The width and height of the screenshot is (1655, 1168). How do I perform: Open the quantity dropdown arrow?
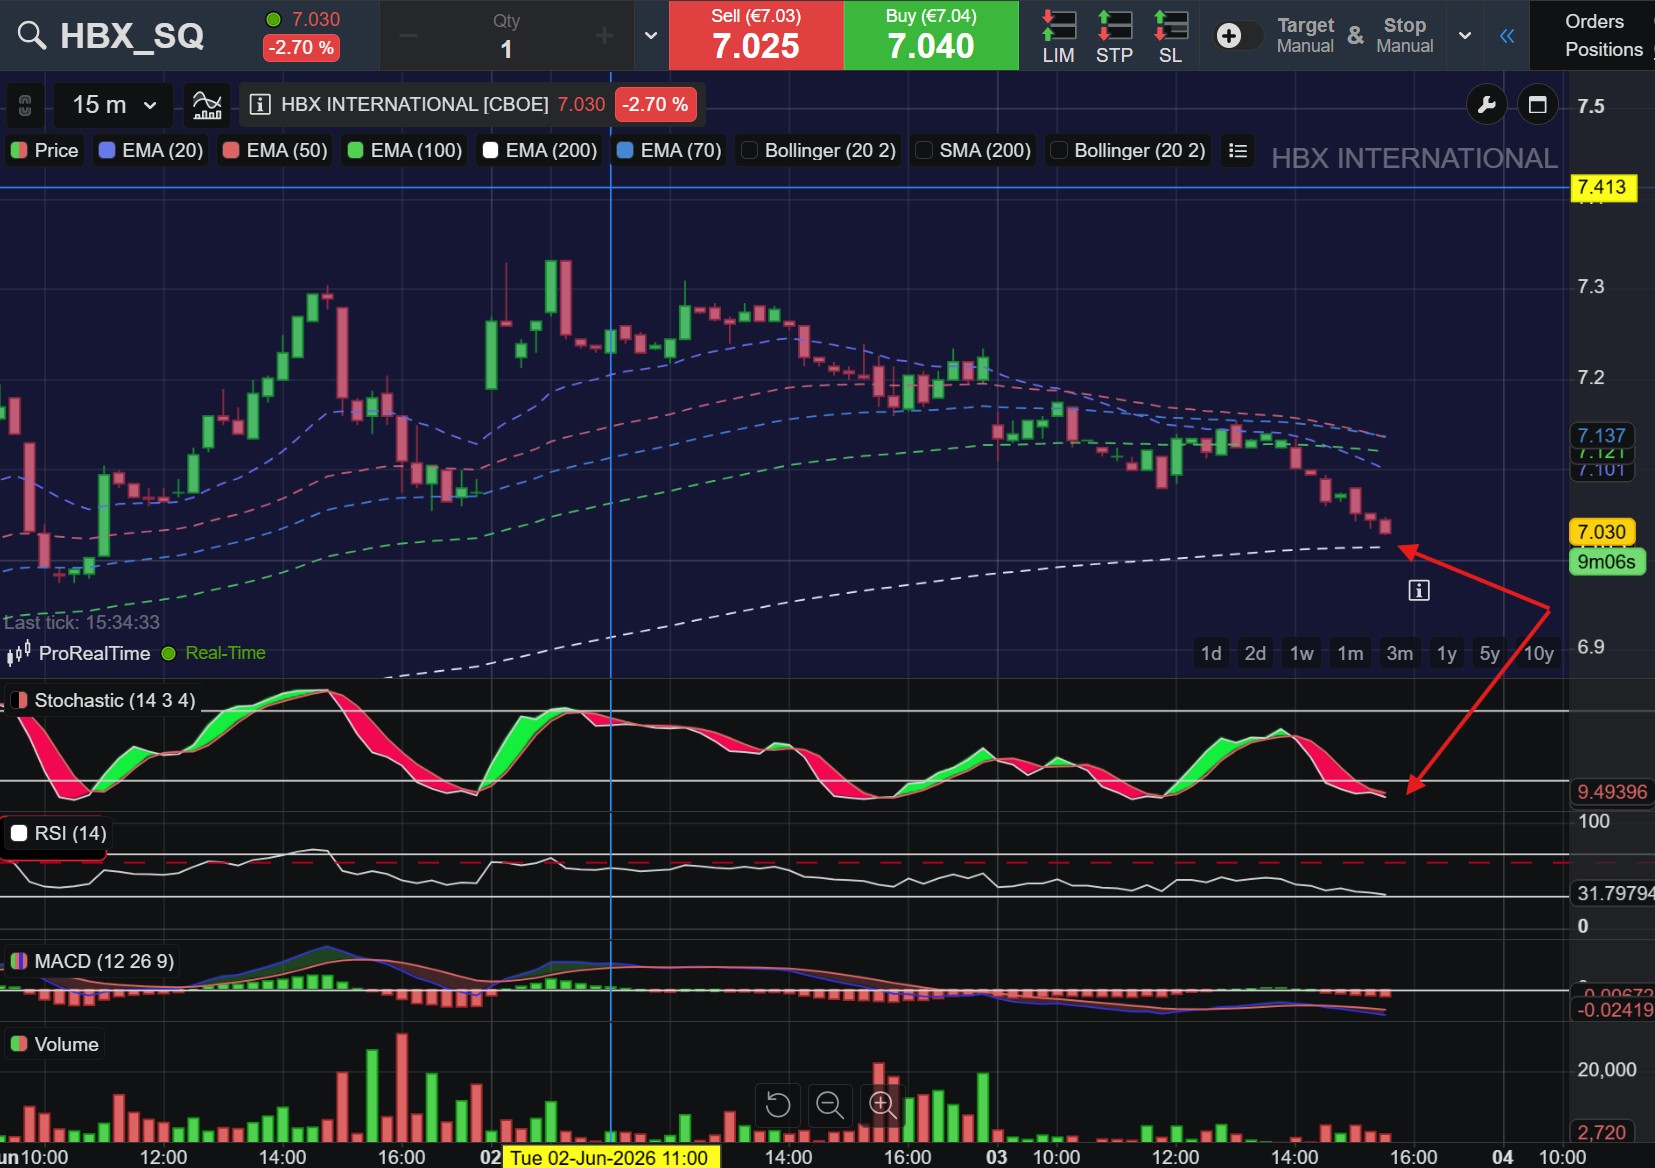click(x=651, y=36)
